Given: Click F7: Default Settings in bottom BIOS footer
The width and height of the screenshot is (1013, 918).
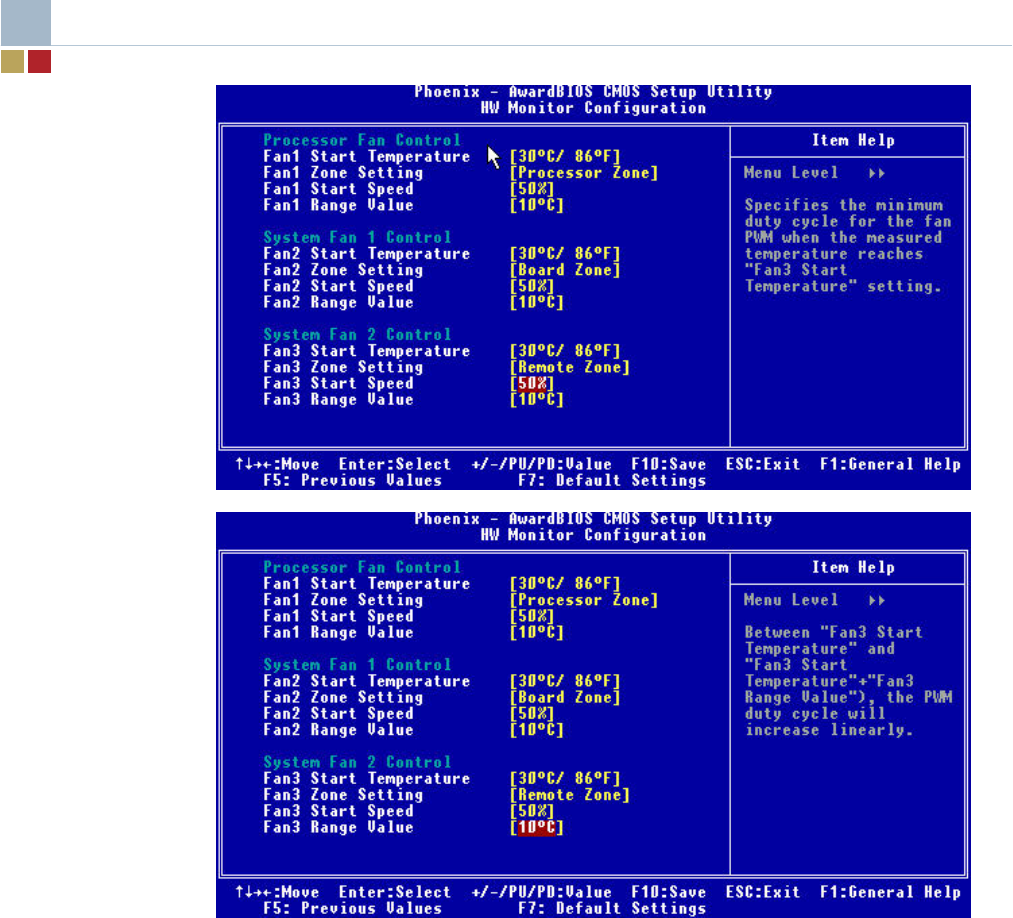Looking at the screenshot, I should pyautogui.click(x=612, y=908).
